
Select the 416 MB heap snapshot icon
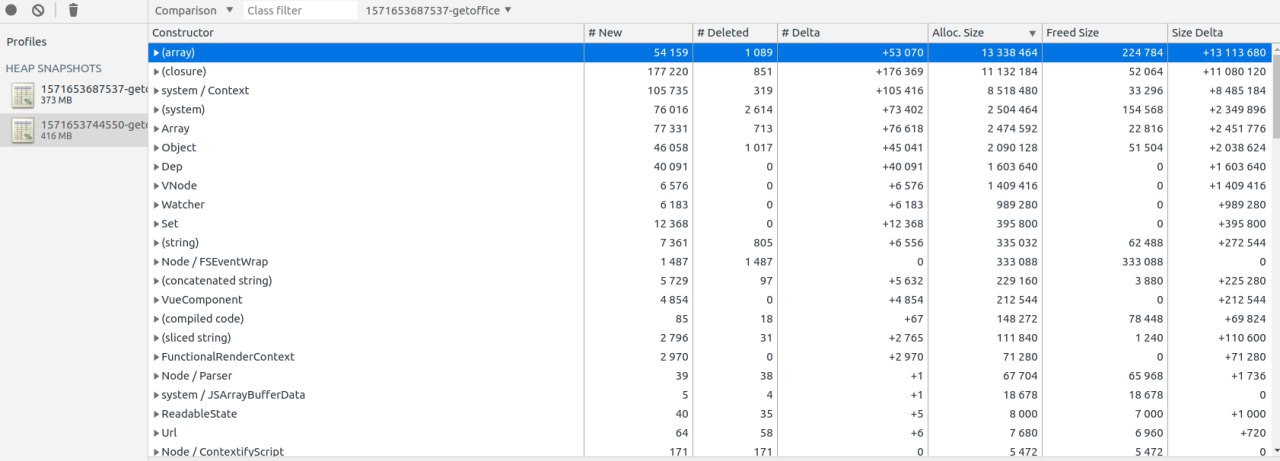tap(23, 130)
